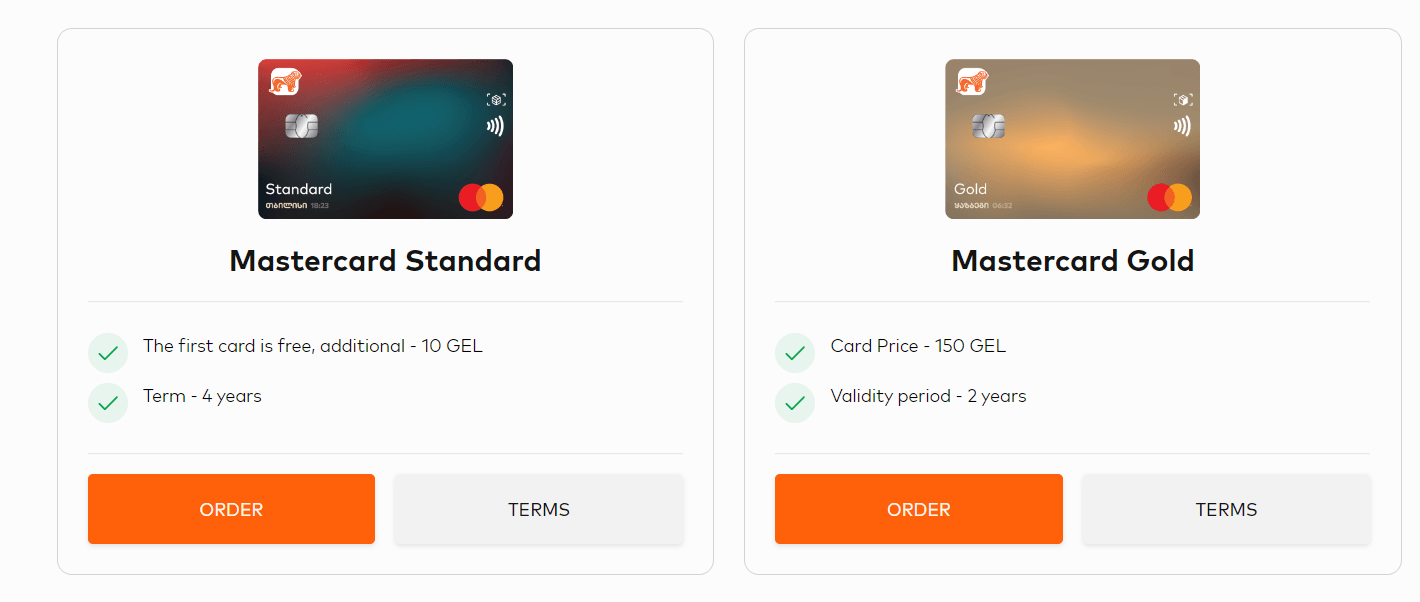1420x602 pixels.
Task: Open Terms for Mastercard Gold
Action: coord(1226,509)
